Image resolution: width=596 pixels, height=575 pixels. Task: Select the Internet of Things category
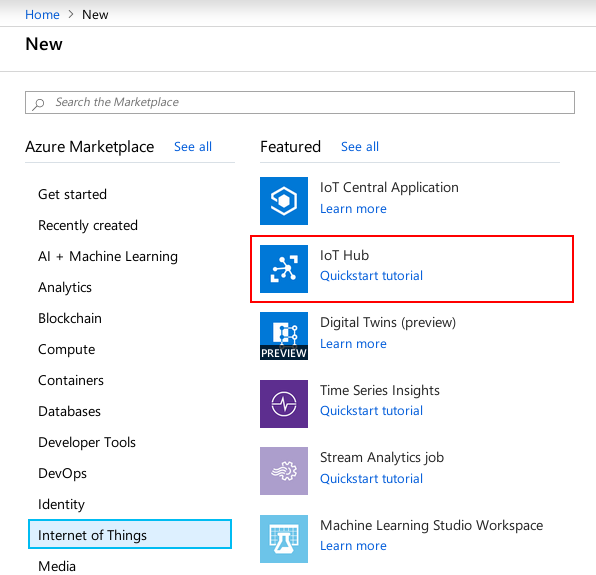(x=130, y=534)
